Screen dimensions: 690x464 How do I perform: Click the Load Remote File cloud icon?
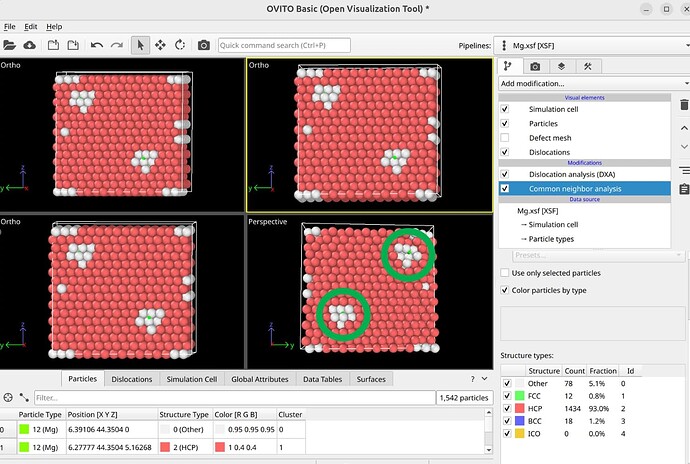click(30, 45)
